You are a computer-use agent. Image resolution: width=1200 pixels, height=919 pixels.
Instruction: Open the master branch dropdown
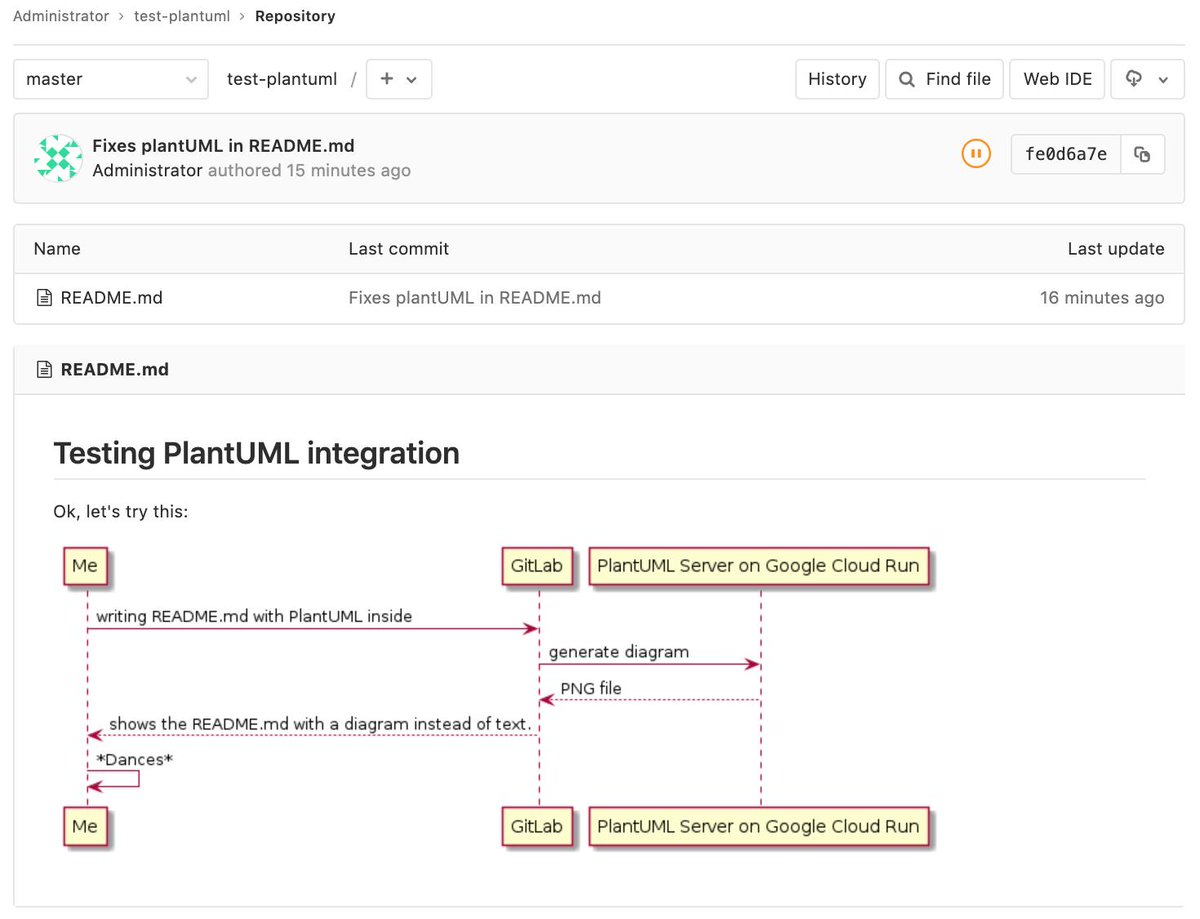[111, 79]
